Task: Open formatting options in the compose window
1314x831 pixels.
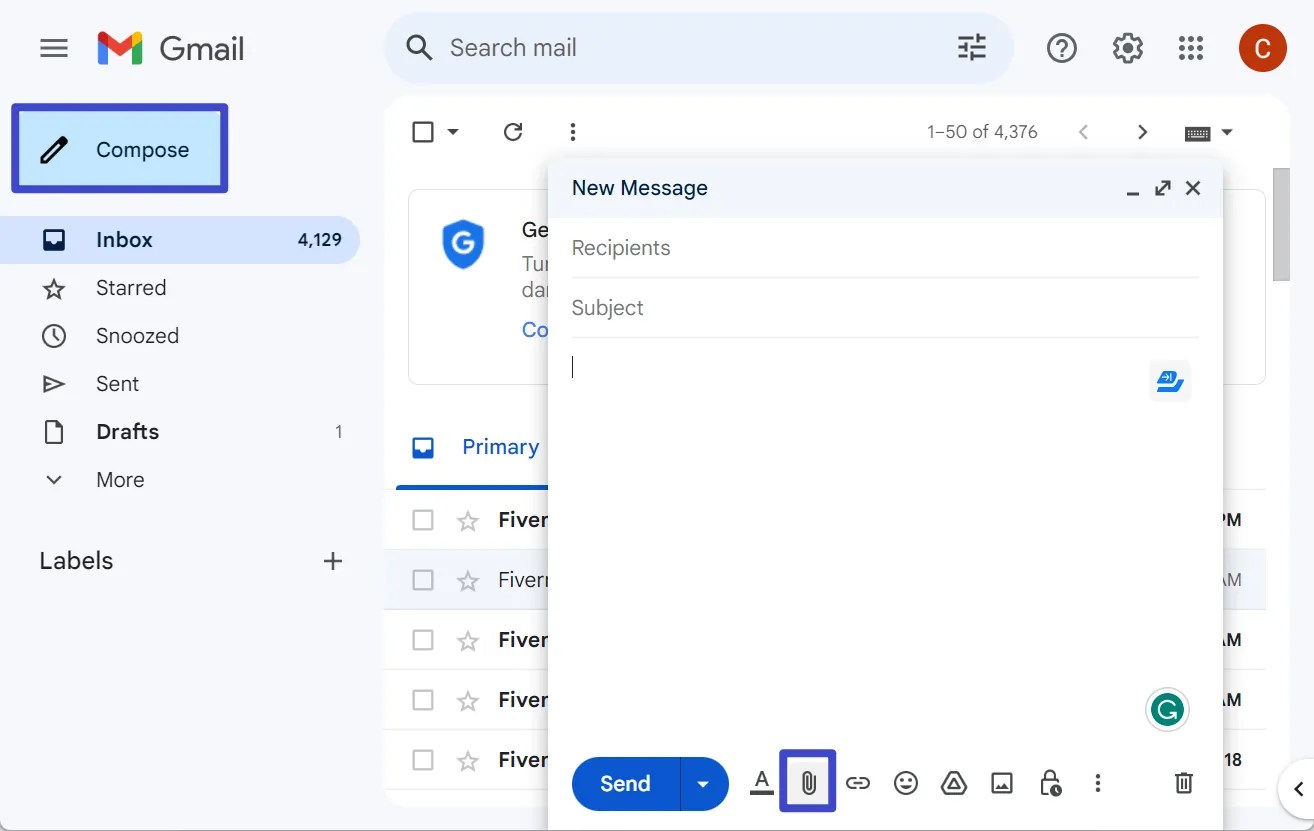Action: tap(761, 783)
